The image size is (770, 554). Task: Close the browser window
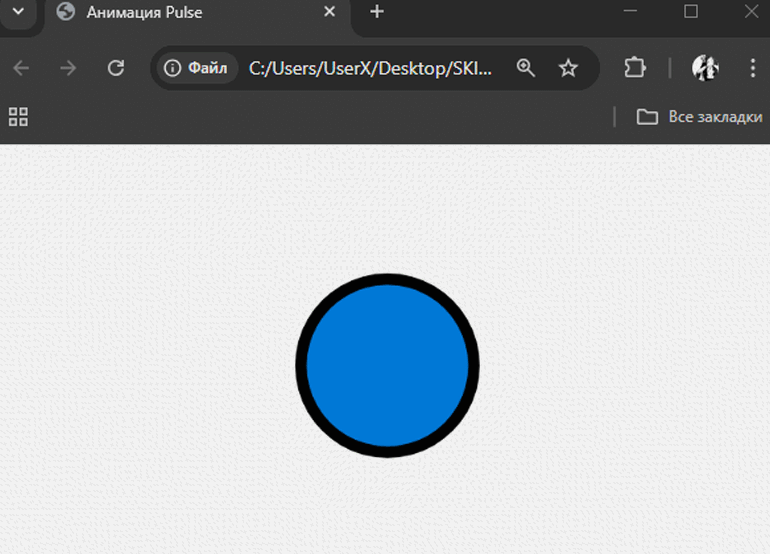click(751, 11)
